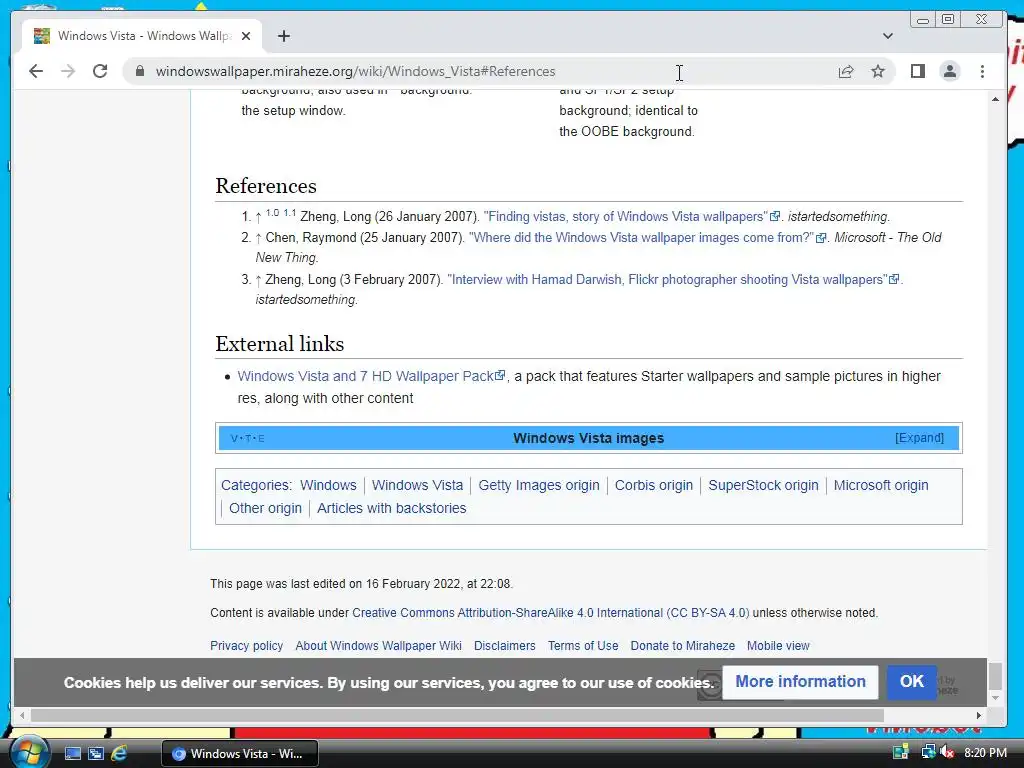
Task: Open a new browser tab
Action: pyautogui.click(x=283, y=36)
